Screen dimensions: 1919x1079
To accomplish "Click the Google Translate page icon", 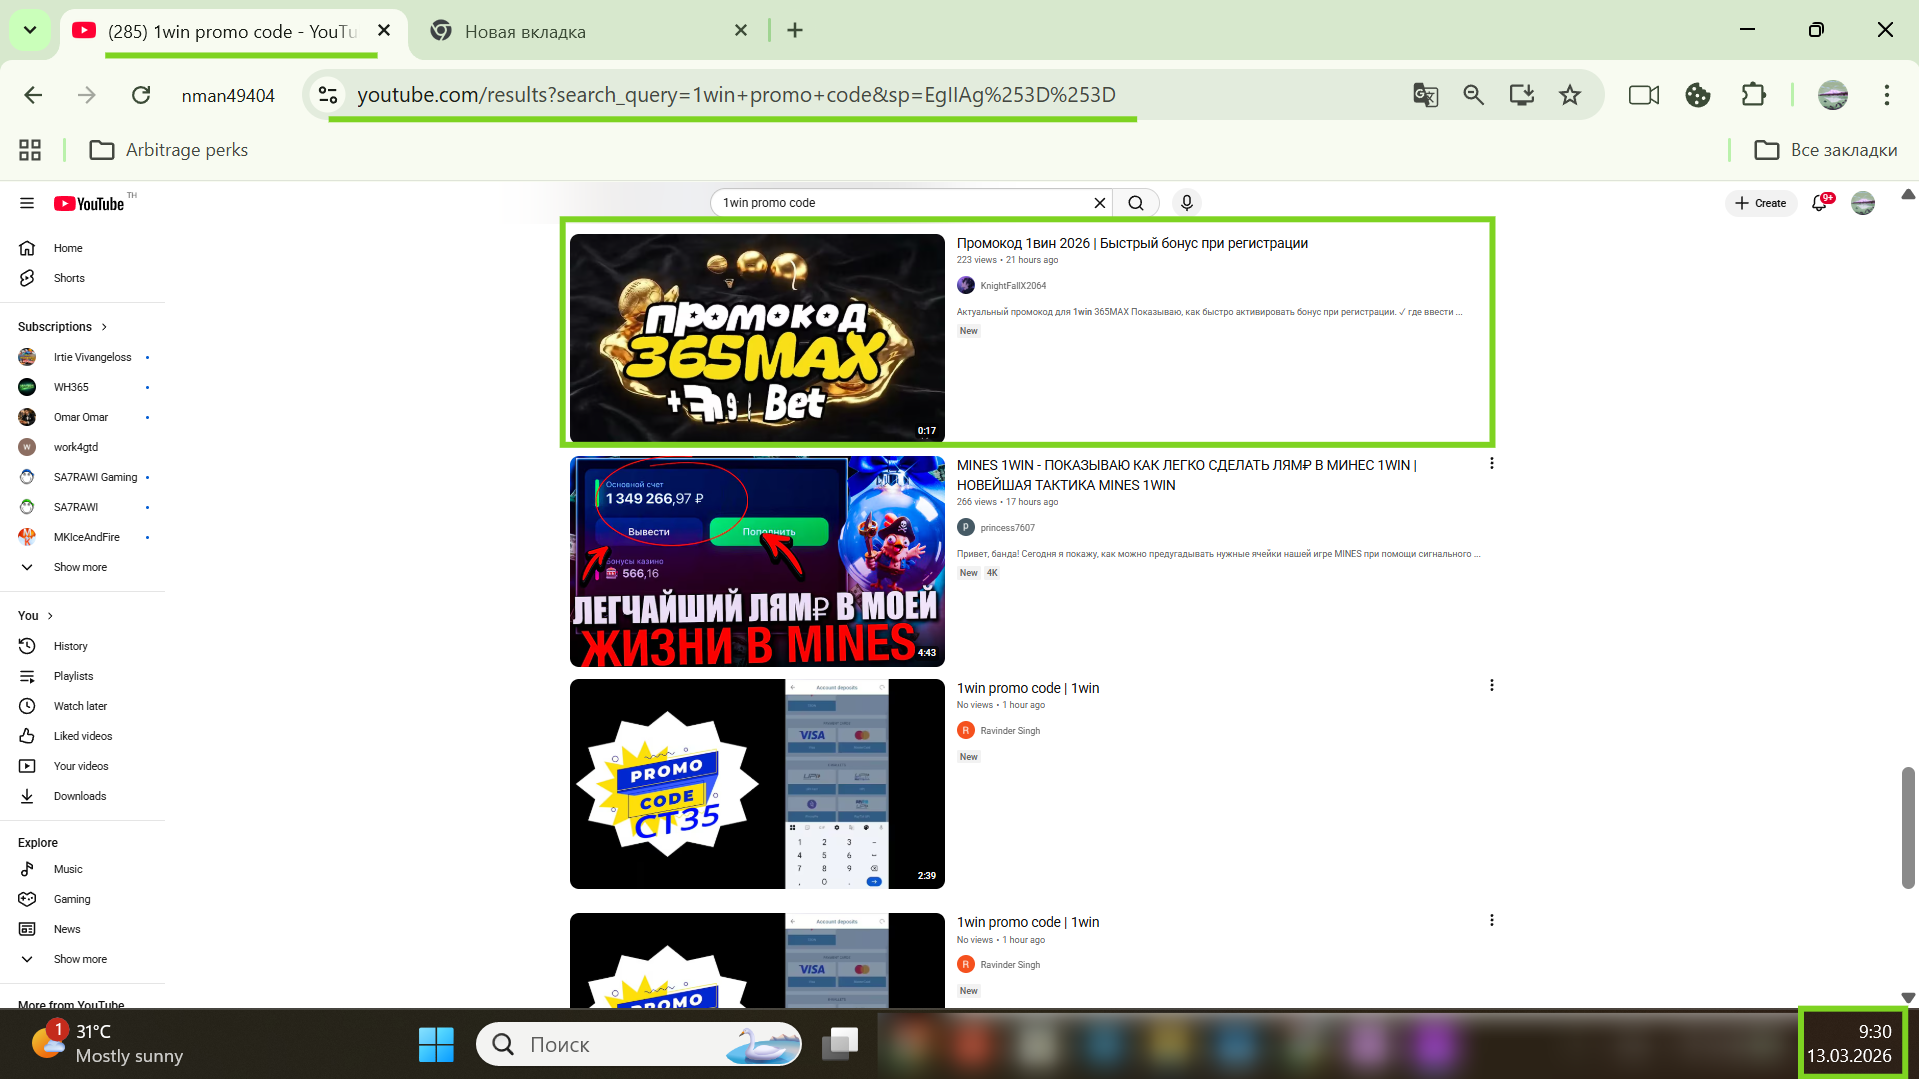I will 1425,95.
